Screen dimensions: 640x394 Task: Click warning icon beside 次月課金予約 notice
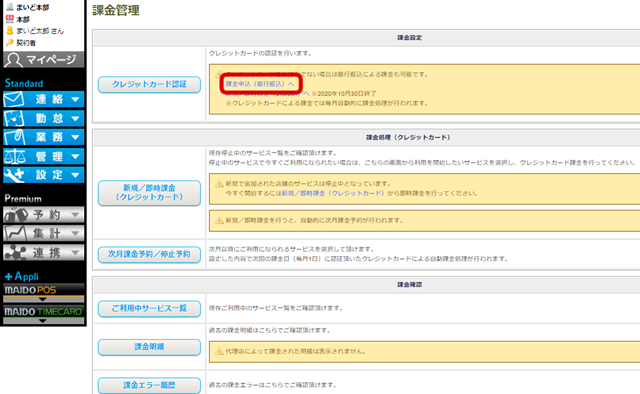click(x=219, y=220)
